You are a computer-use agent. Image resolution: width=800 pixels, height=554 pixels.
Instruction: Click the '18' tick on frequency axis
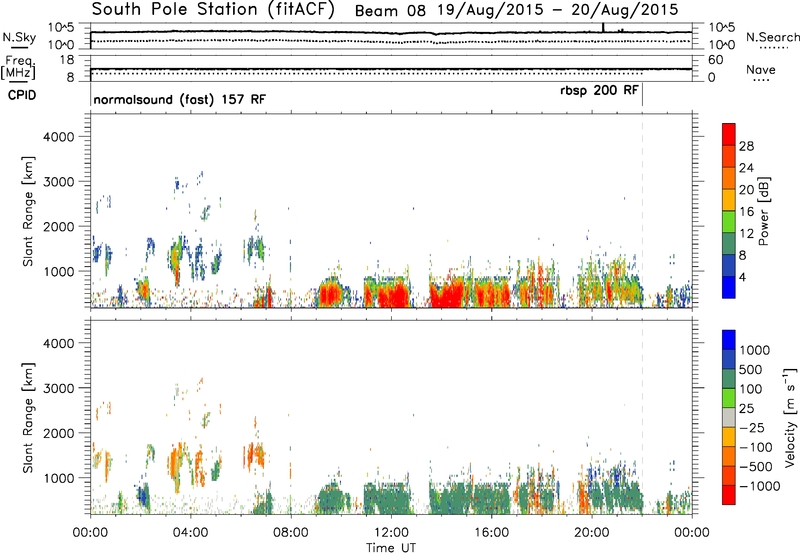68,60
